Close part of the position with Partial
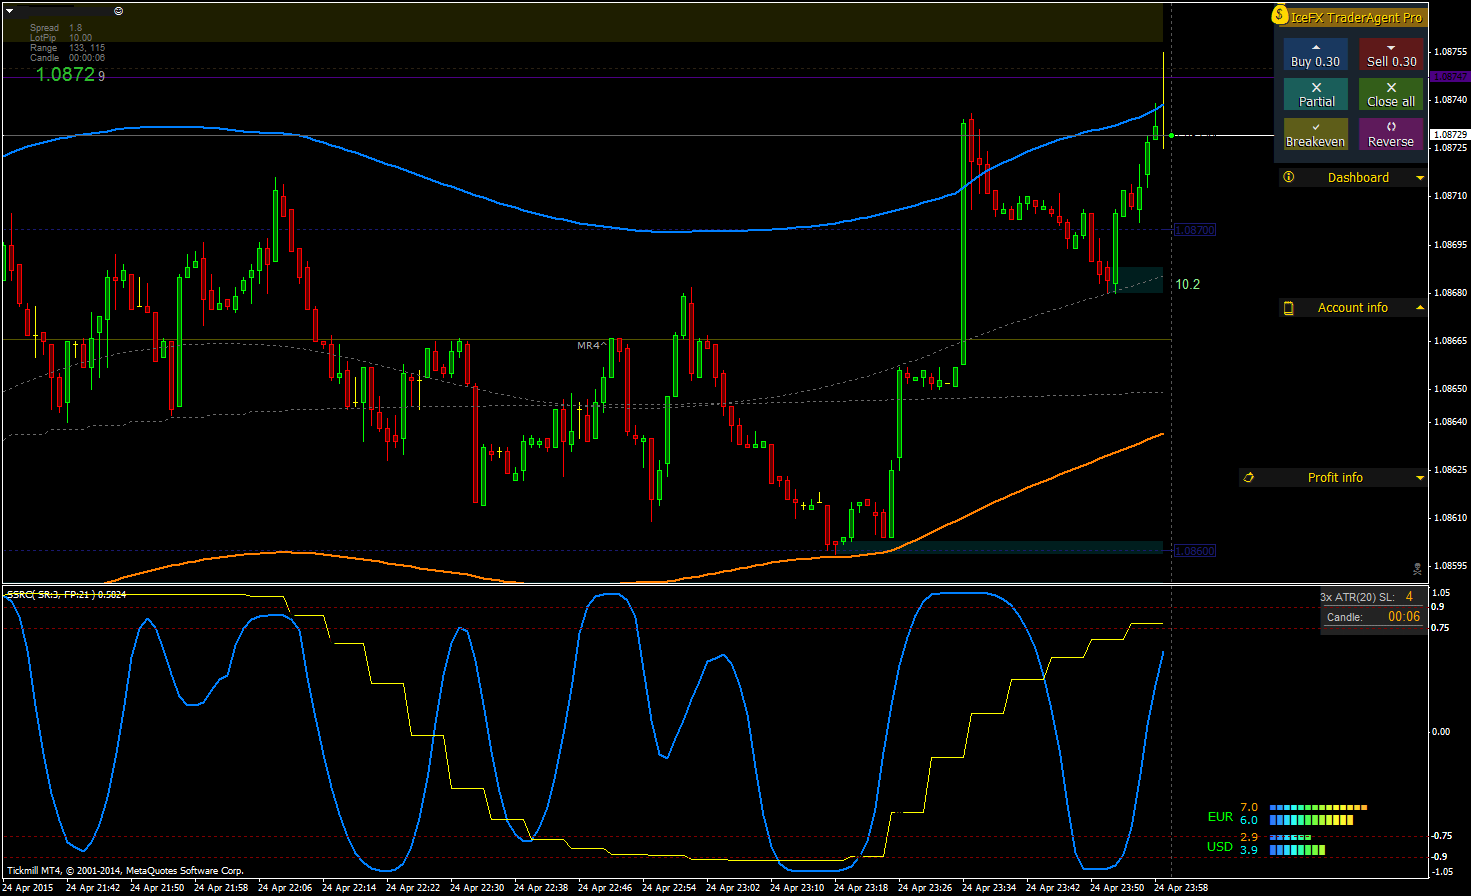This screenshot has height=896, width=1471. 1315,94
